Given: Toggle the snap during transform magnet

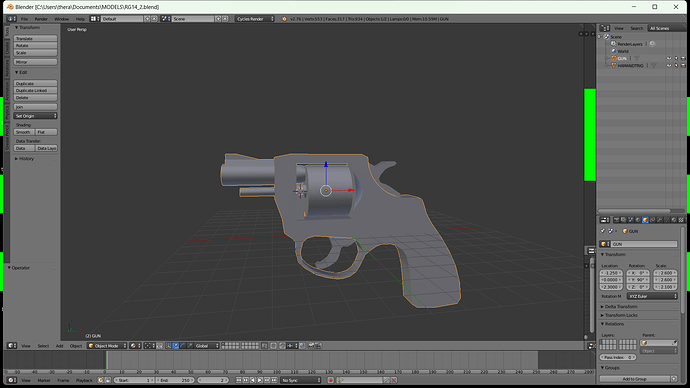Looking at the screenshot, I should 283,346.
